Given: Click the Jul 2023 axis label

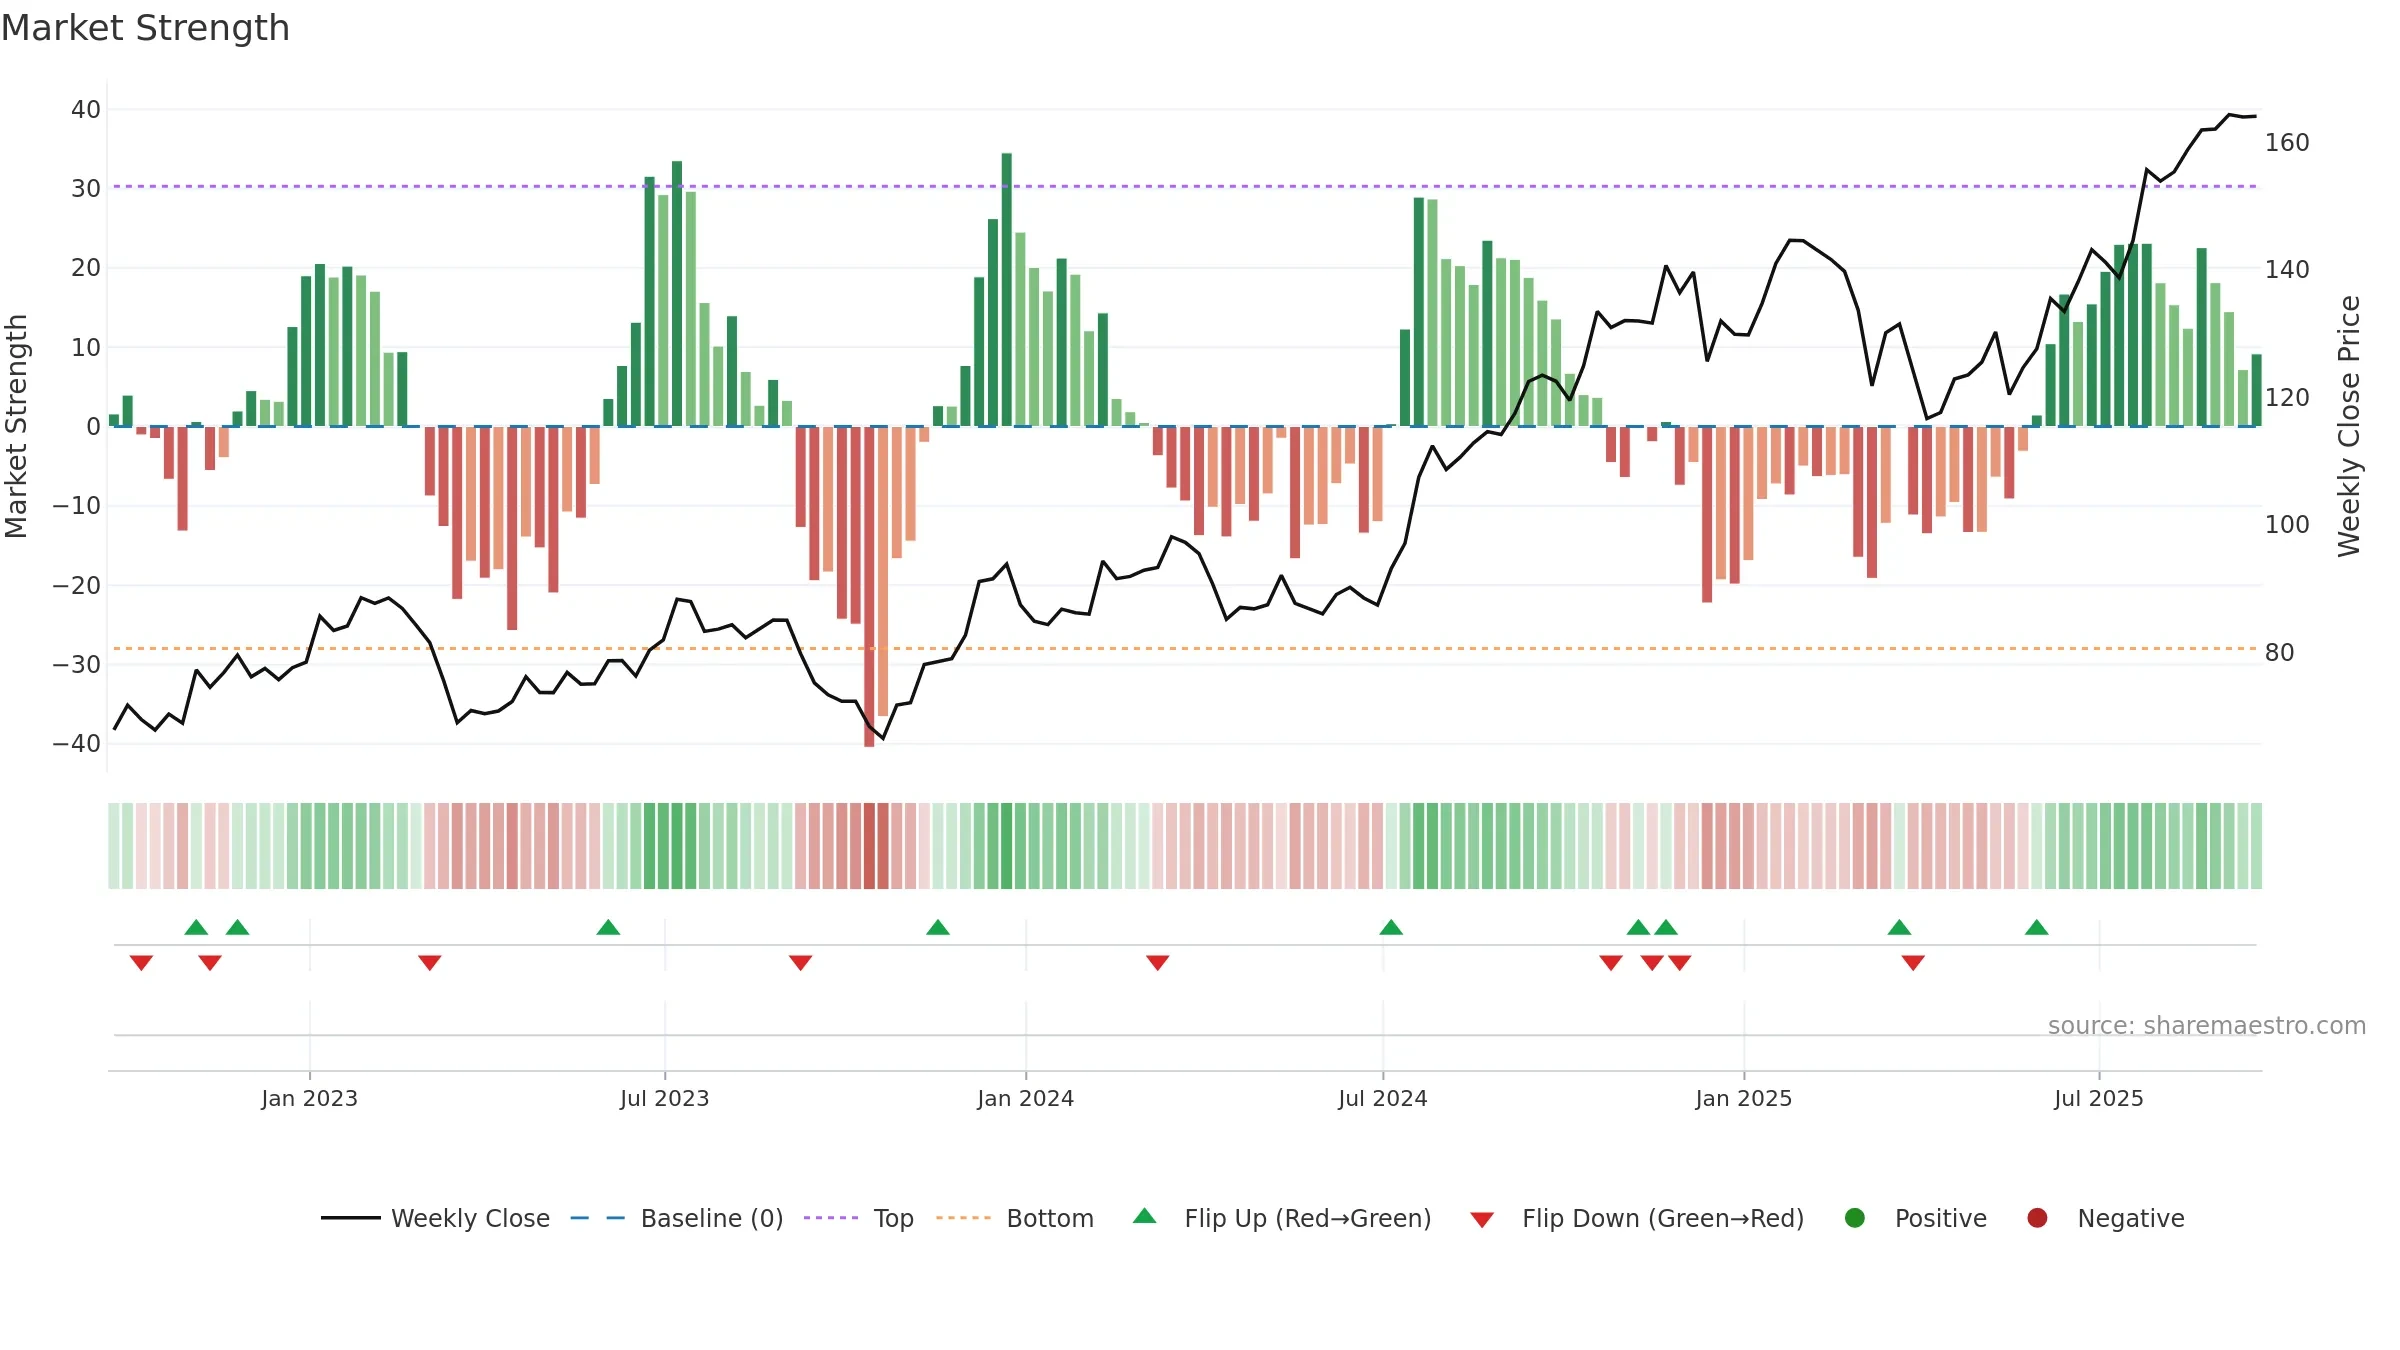Looking at the screenshot, I should tap(665, 1098).
